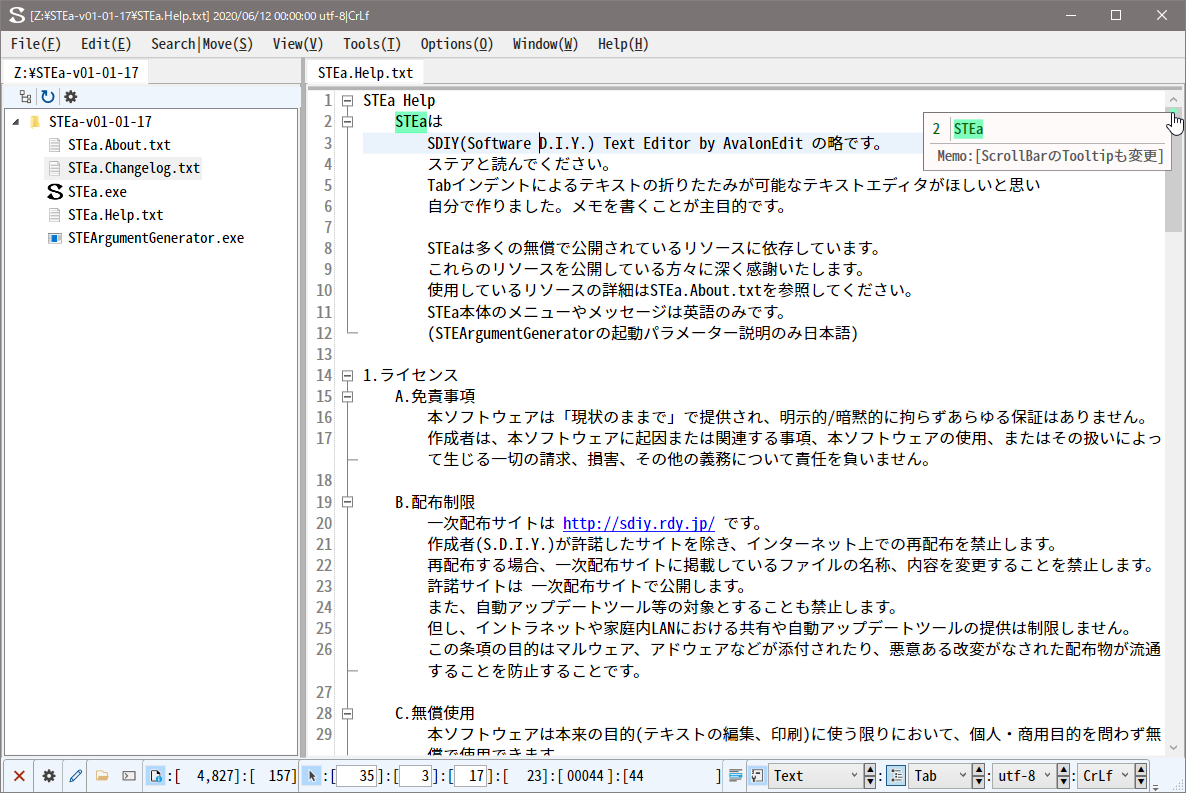Collapse the STEa-v01-01-17 tree node

pos(16,122)
